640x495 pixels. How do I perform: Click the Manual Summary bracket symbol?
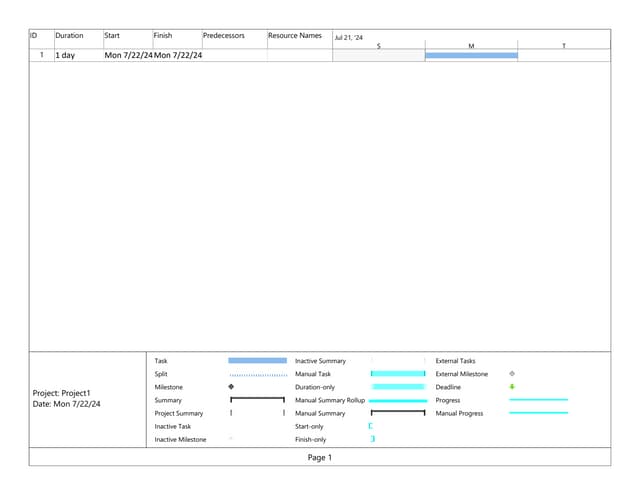397,412
